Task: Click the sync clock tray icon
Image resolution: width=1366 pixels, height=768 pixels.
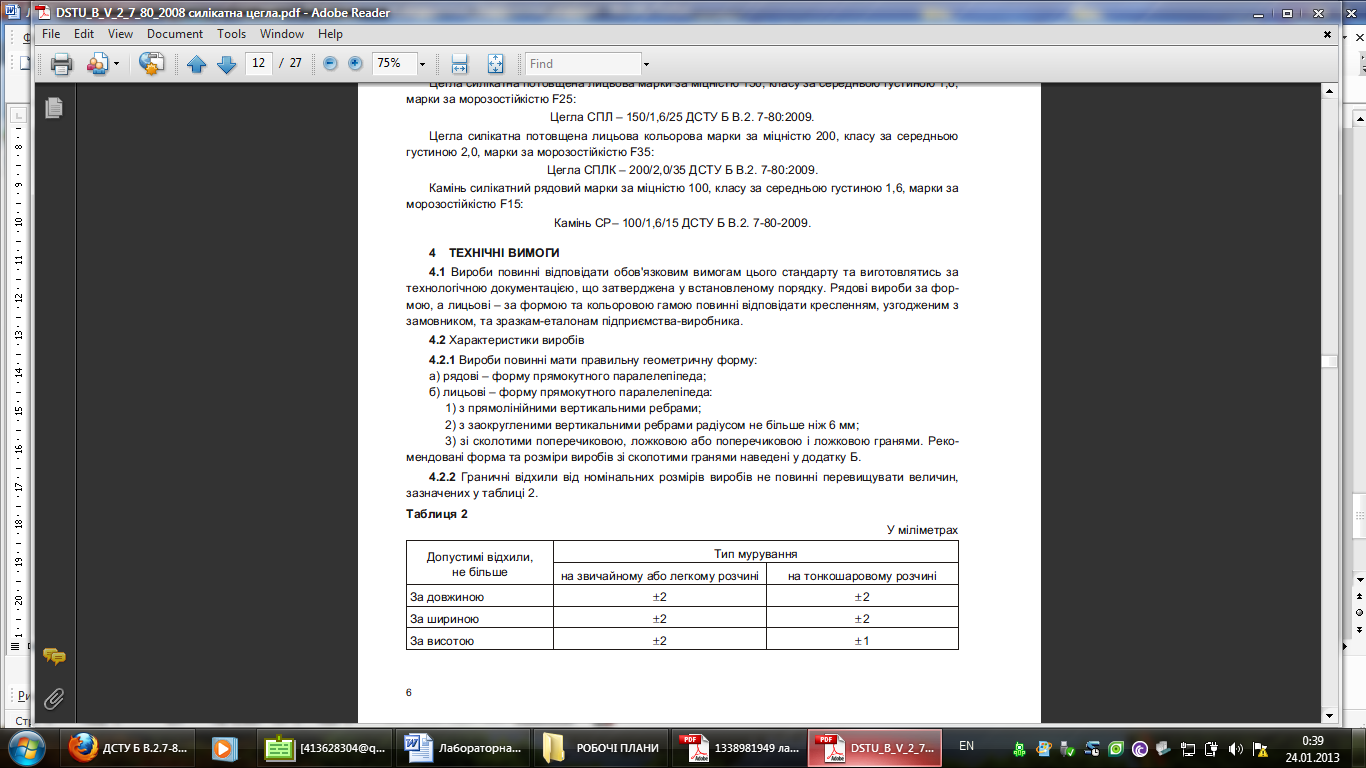Action: [1091, 749]
